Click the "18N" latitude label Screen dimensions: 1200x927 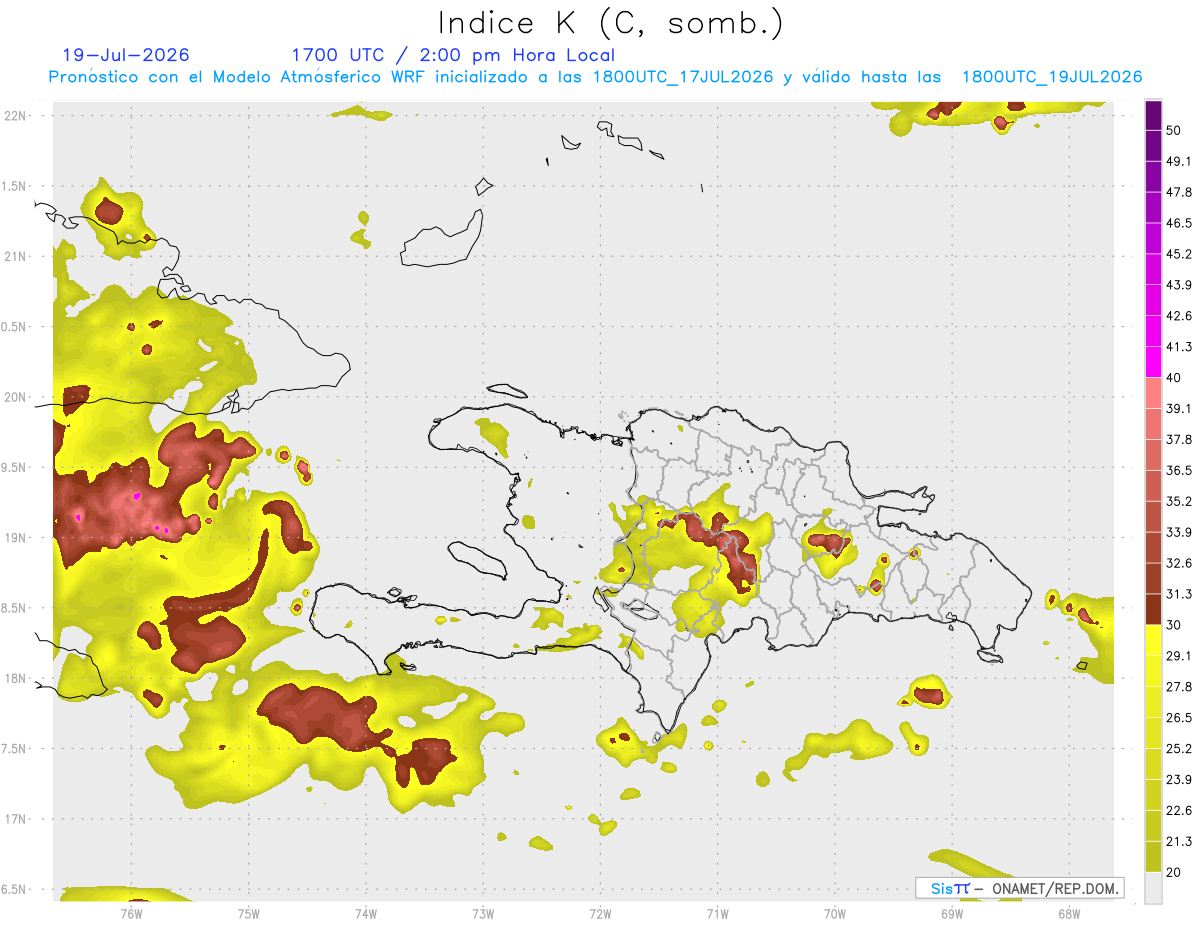16,678
